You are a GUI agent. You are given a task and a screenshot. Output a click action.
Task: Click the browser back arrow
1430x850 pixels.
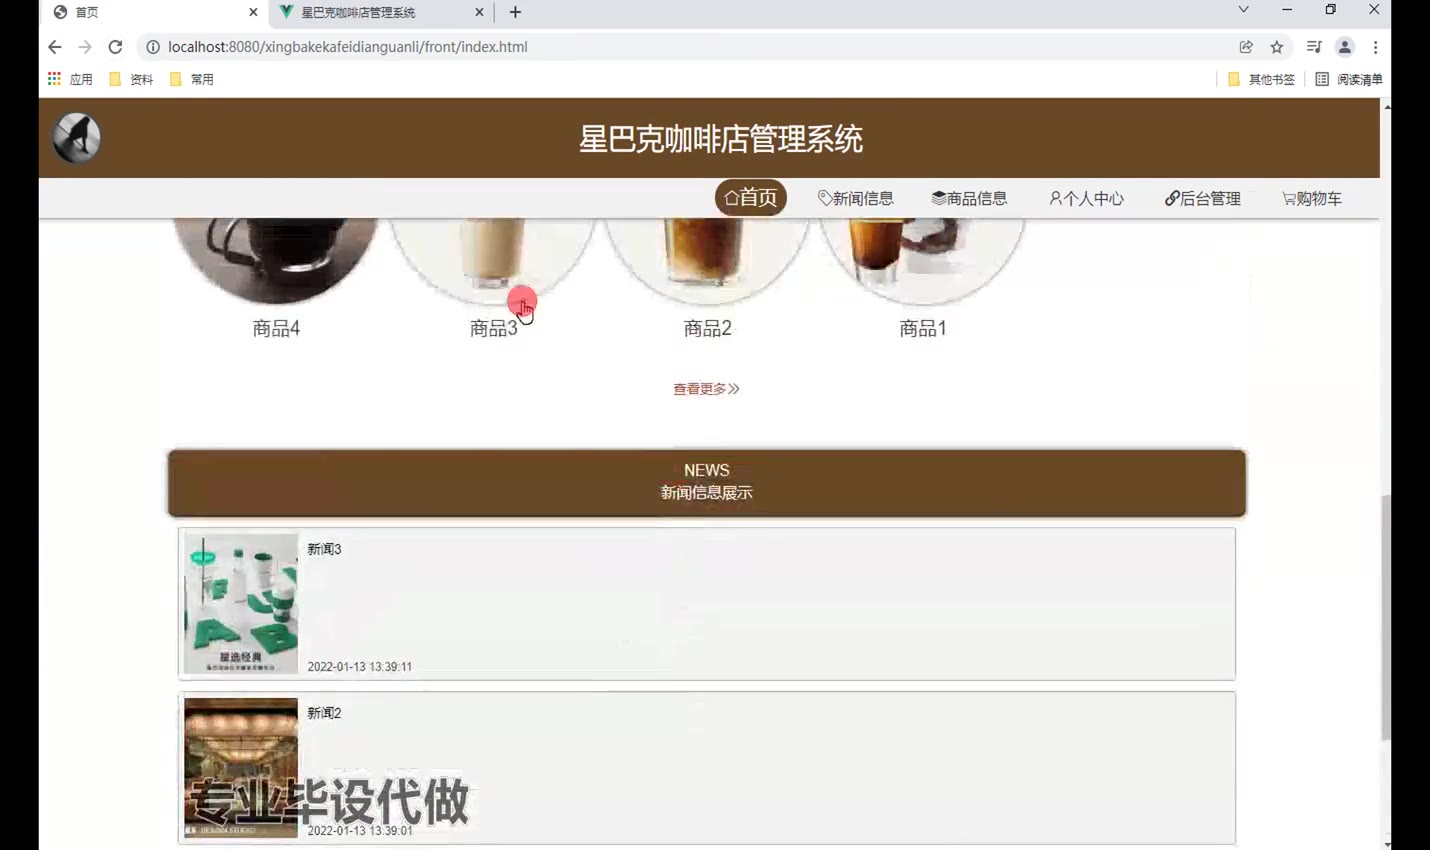[x=55, y=47]
